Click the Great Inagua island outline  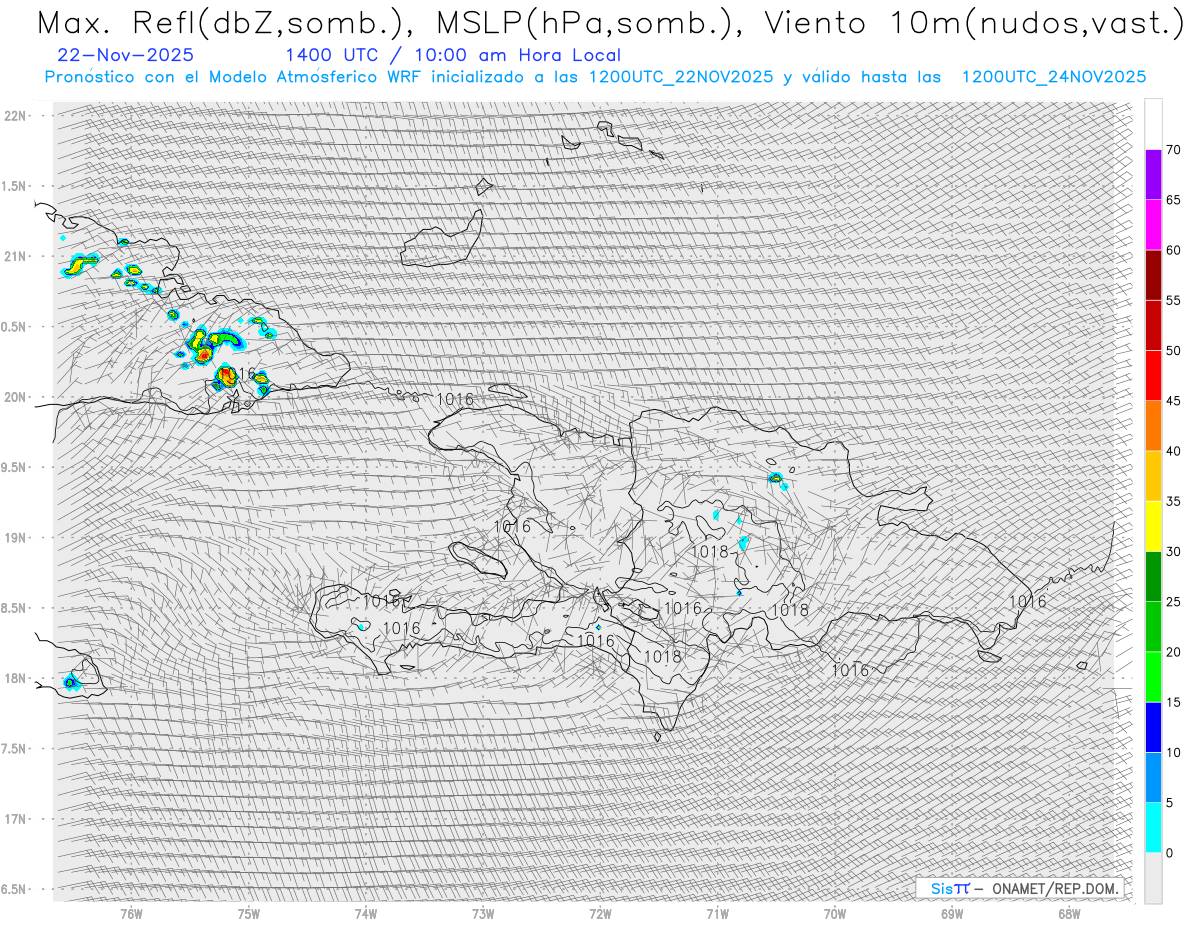pos(440,240)
